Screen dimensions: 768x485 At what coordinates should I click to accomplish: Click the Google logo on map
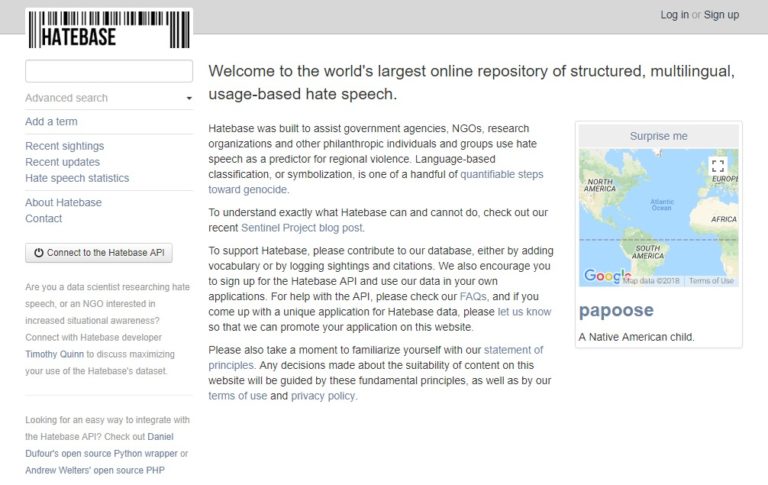tap(602, 276)
